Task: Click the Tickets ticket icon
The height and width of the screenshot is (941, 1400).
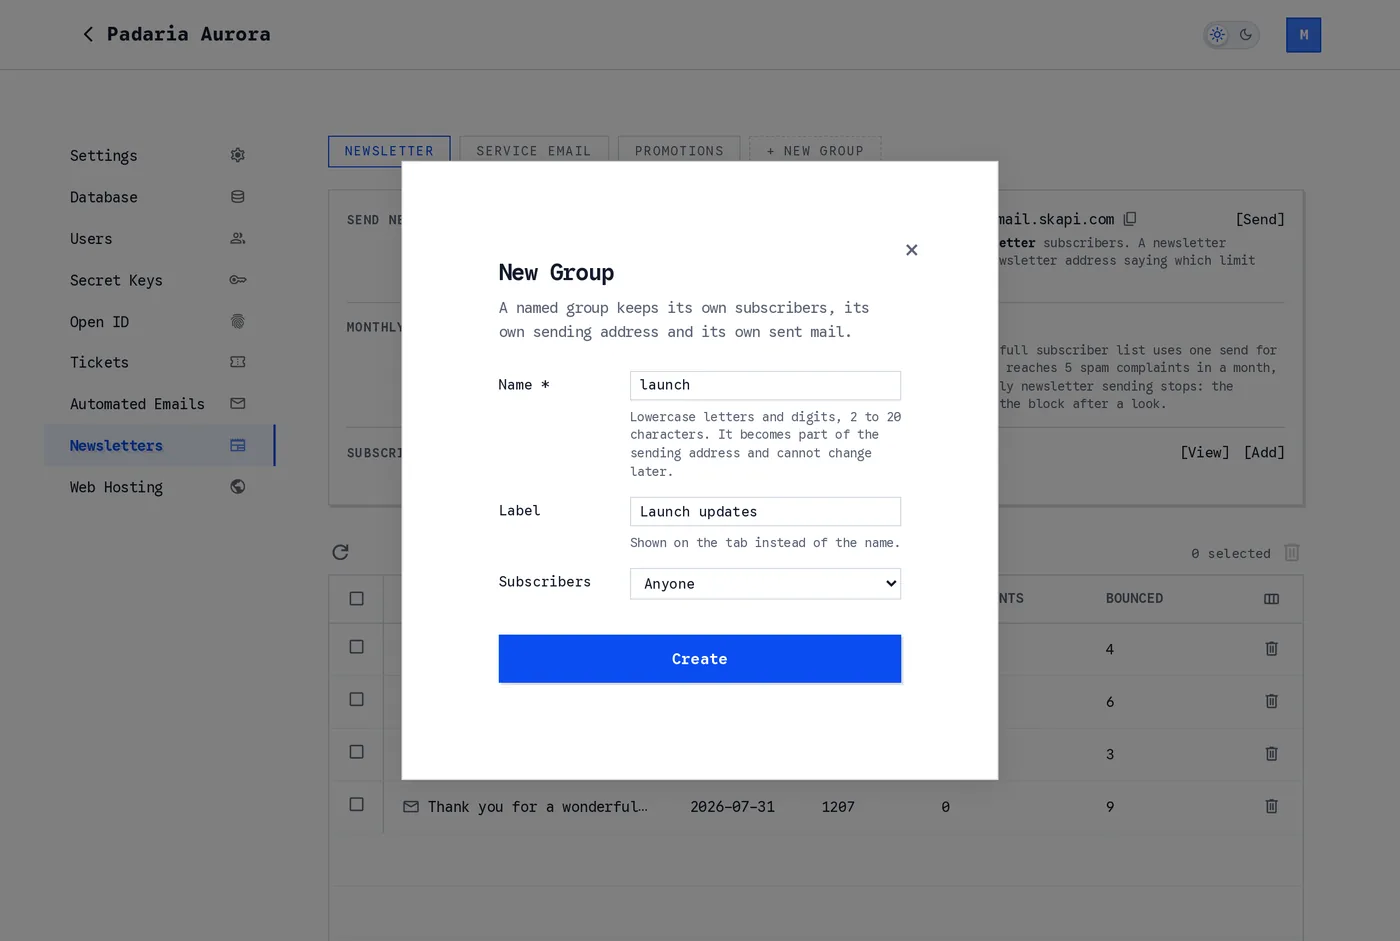Action: click(x=238, y=362)
